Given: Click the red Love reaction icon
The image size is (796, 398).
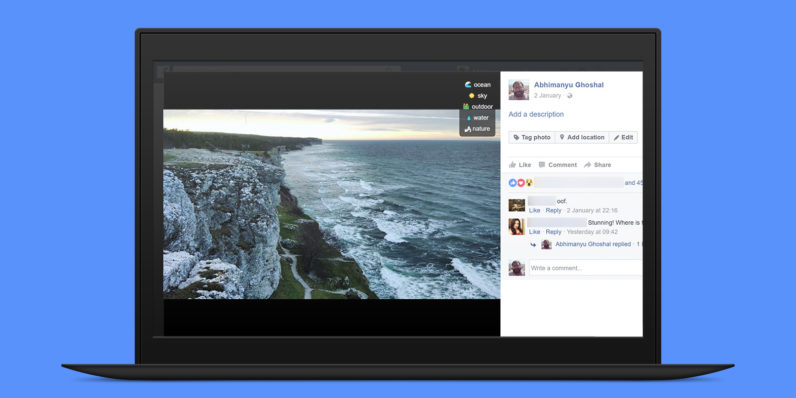Looking at the screenshot, I should [x=520, y=183].
